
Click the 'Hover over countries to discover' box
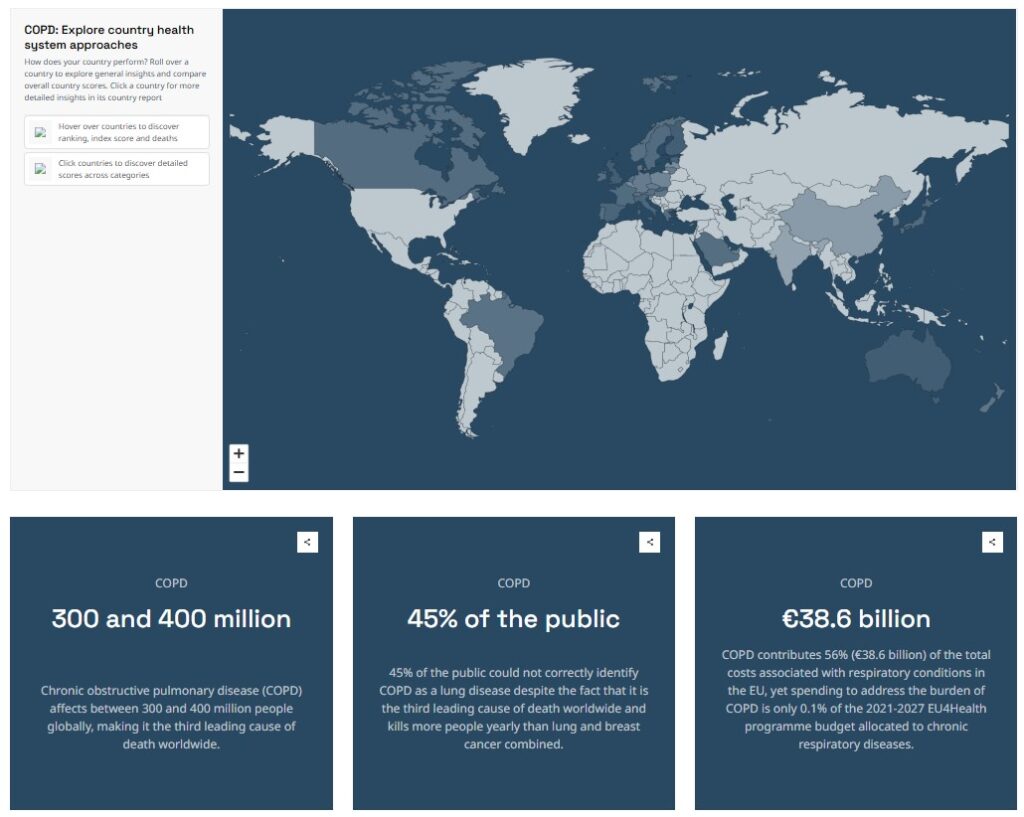(x=117, y=132)
